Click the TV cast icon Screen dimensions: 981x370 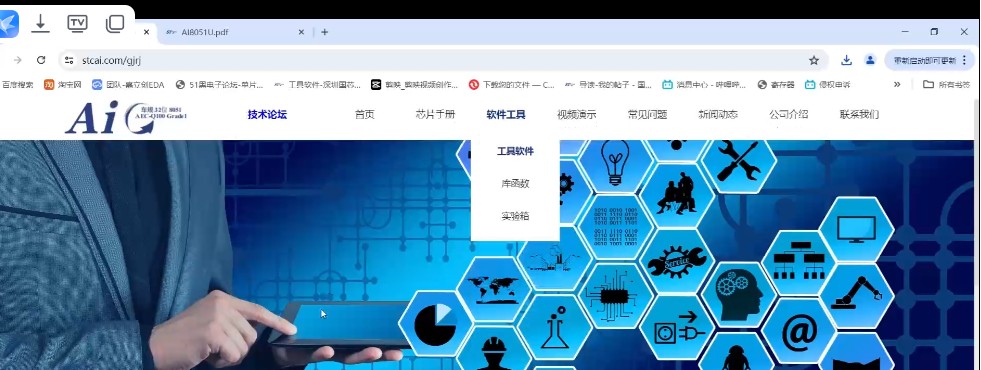(x=78, y=24)
